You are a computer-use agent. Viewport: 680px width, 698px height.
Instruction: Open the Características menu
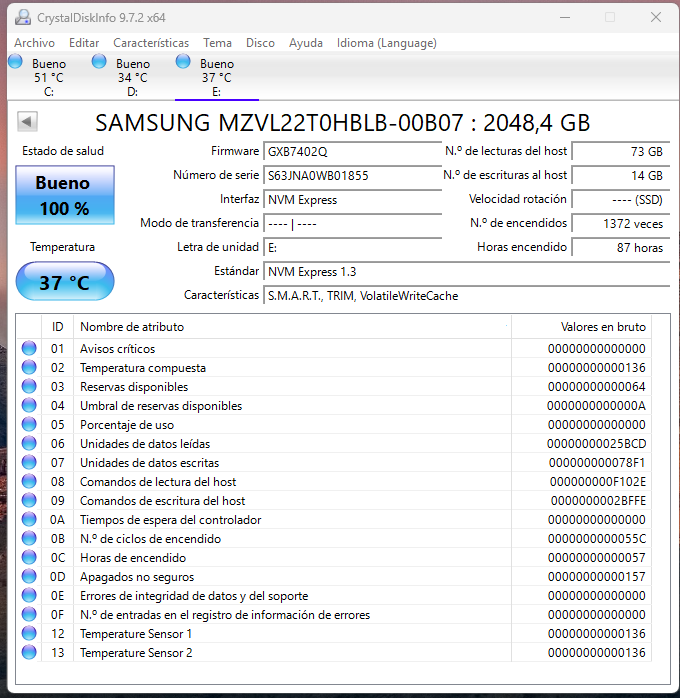point(151,43)
